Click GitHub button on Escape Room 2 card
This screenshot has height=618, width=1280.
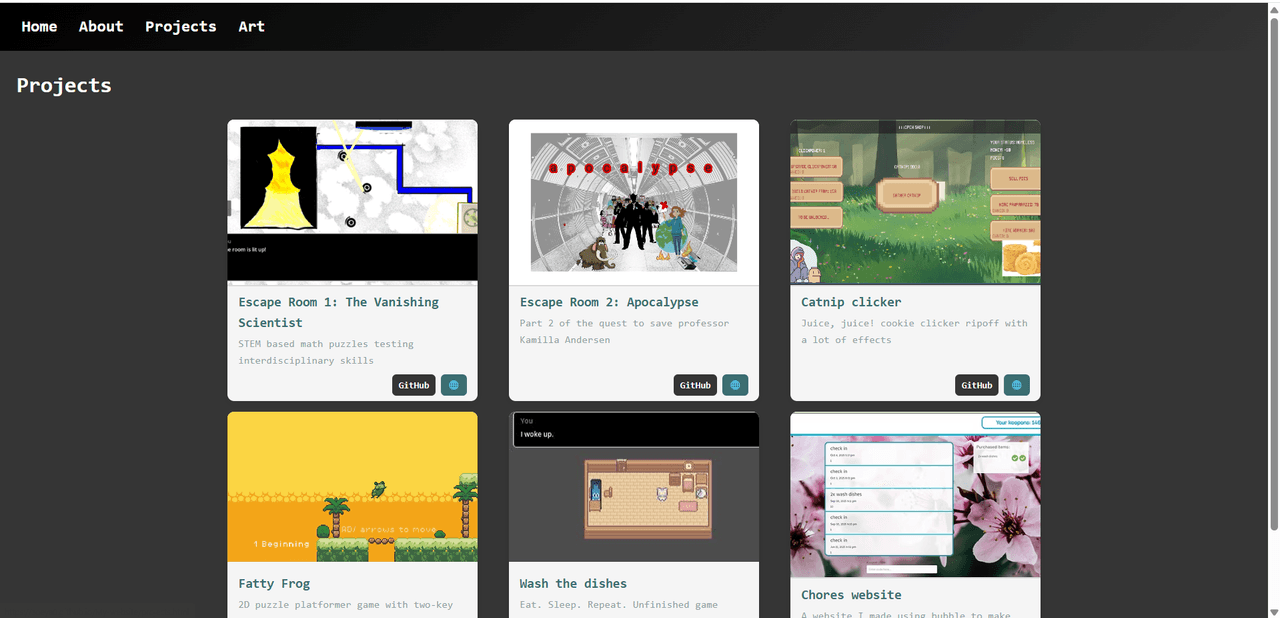click(x=695, y=385)
